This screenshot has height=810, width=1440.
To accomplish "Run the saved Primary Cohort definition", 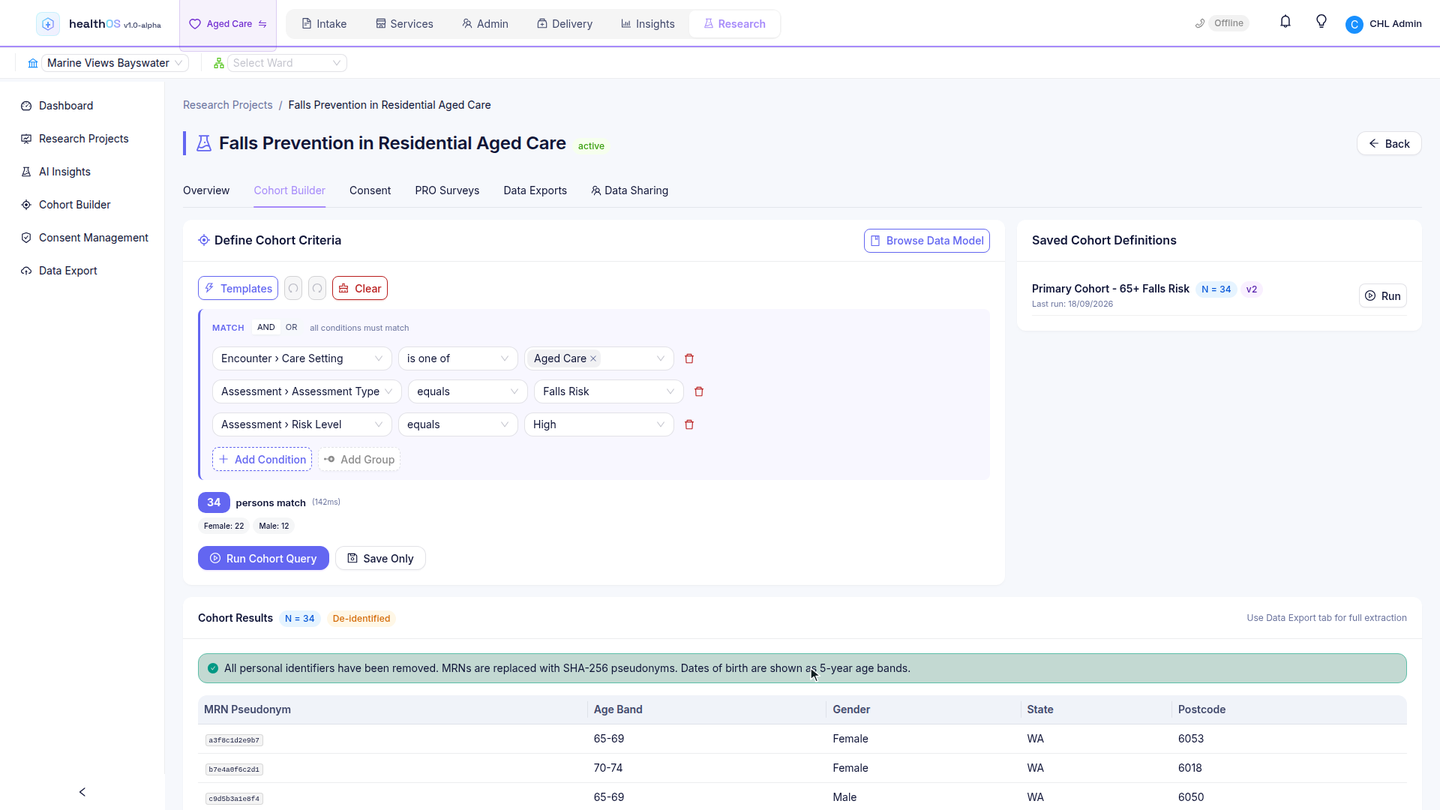I will tap(1383, 296).
